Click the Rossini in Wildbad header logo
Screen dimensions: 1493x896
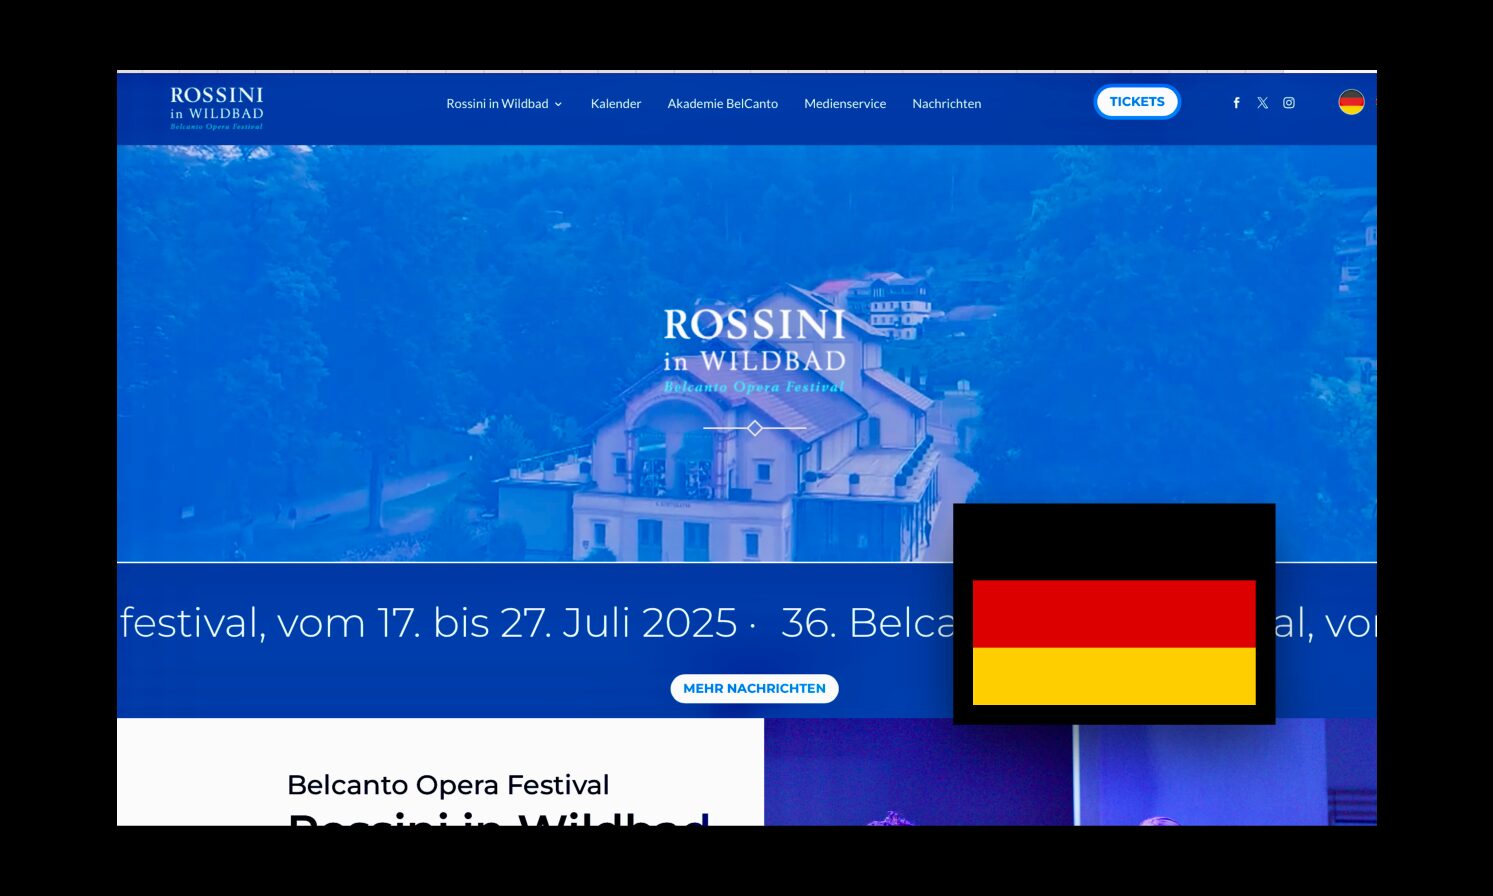(216, 107)
